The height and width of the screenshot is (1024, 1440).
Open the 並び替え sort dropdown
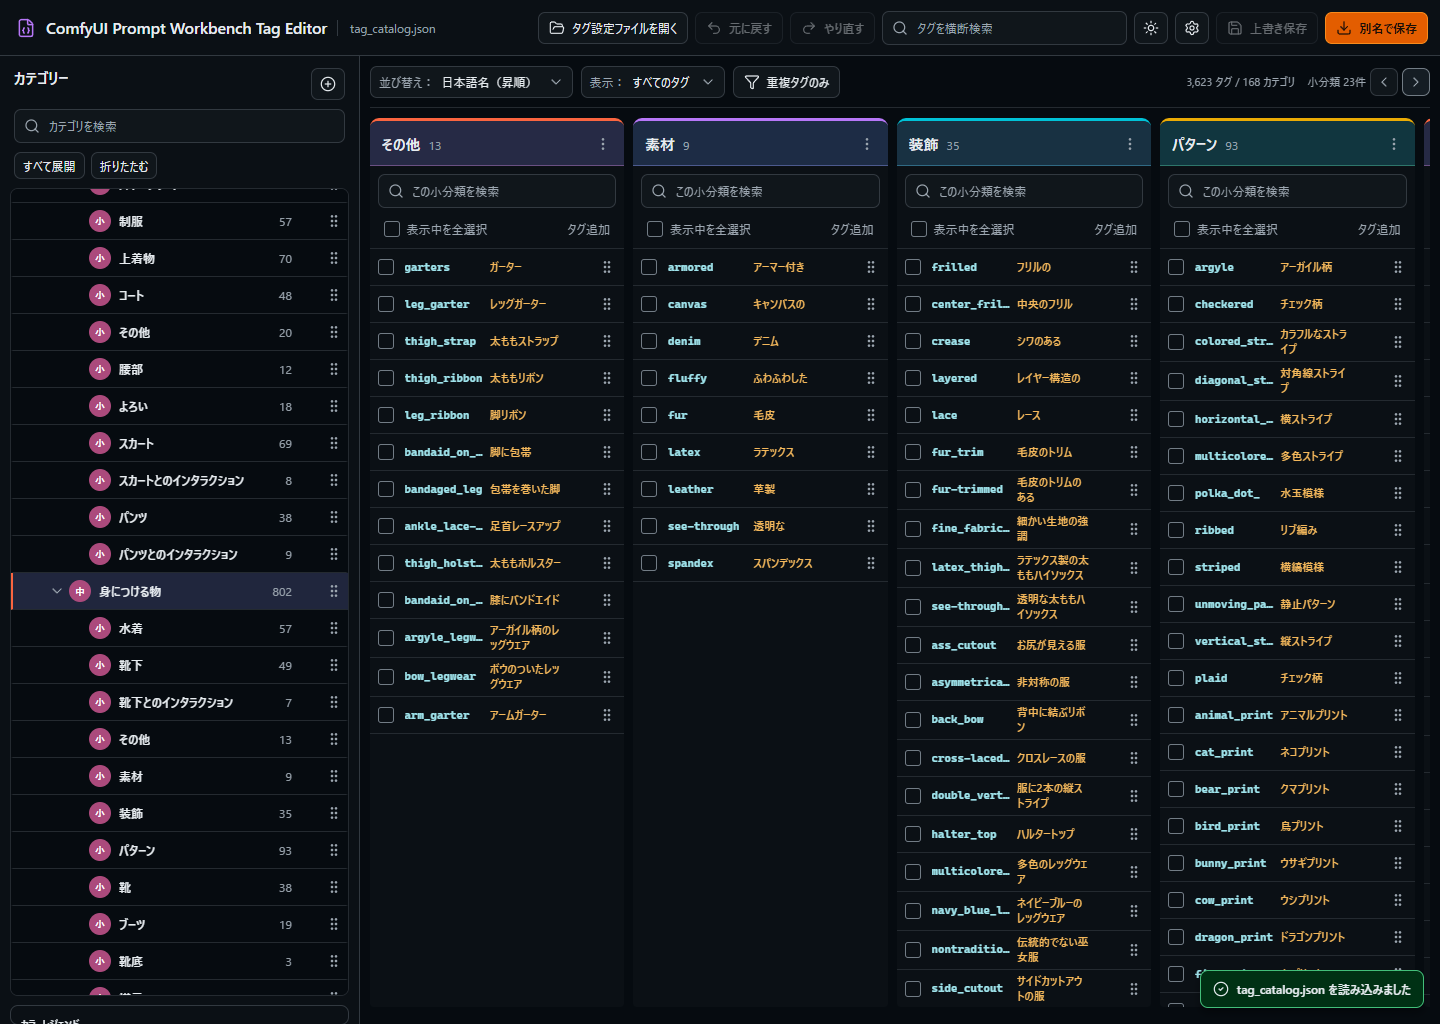pyautogui.click(x=471, y=82)
